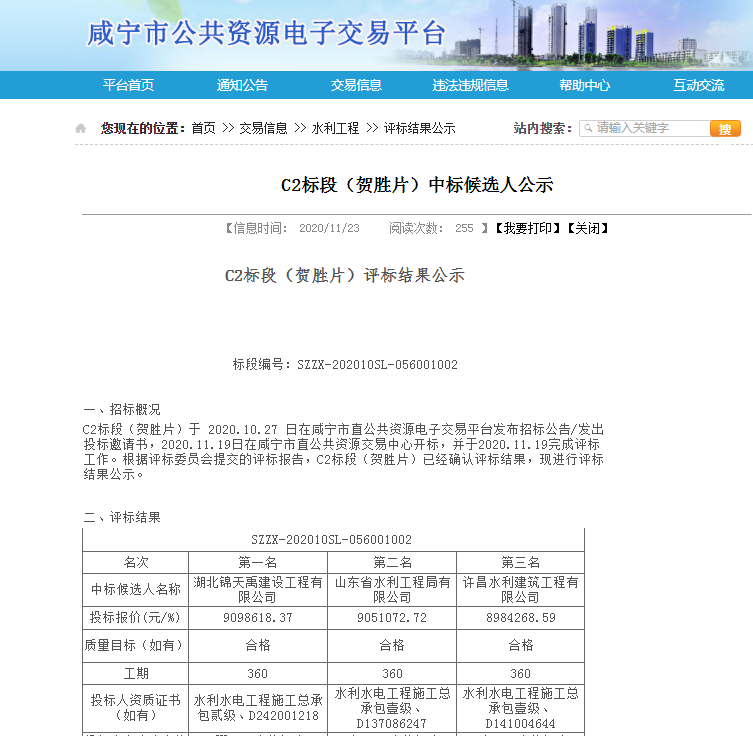Navigate to 水利工程 in the breadcrumb

click(x=335, y=128)
